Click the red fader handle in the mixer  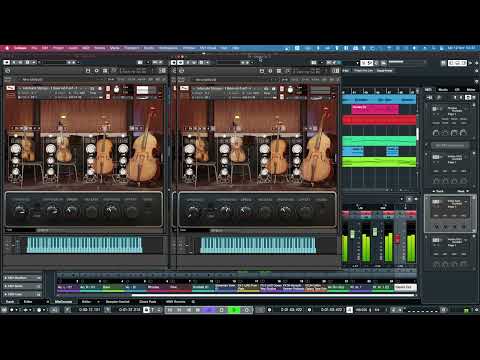(x=397, y=238)
